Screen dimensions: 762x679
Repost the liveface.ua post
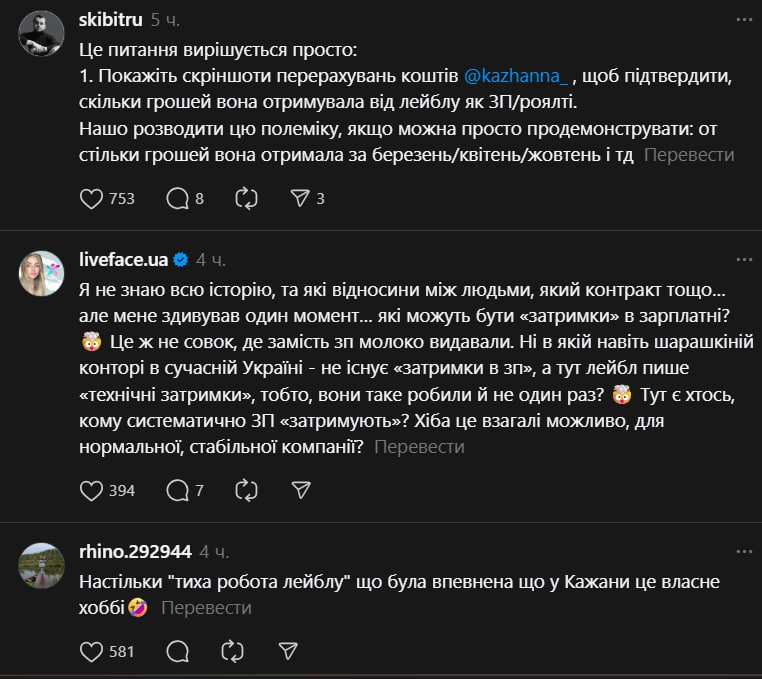[246, 490]
